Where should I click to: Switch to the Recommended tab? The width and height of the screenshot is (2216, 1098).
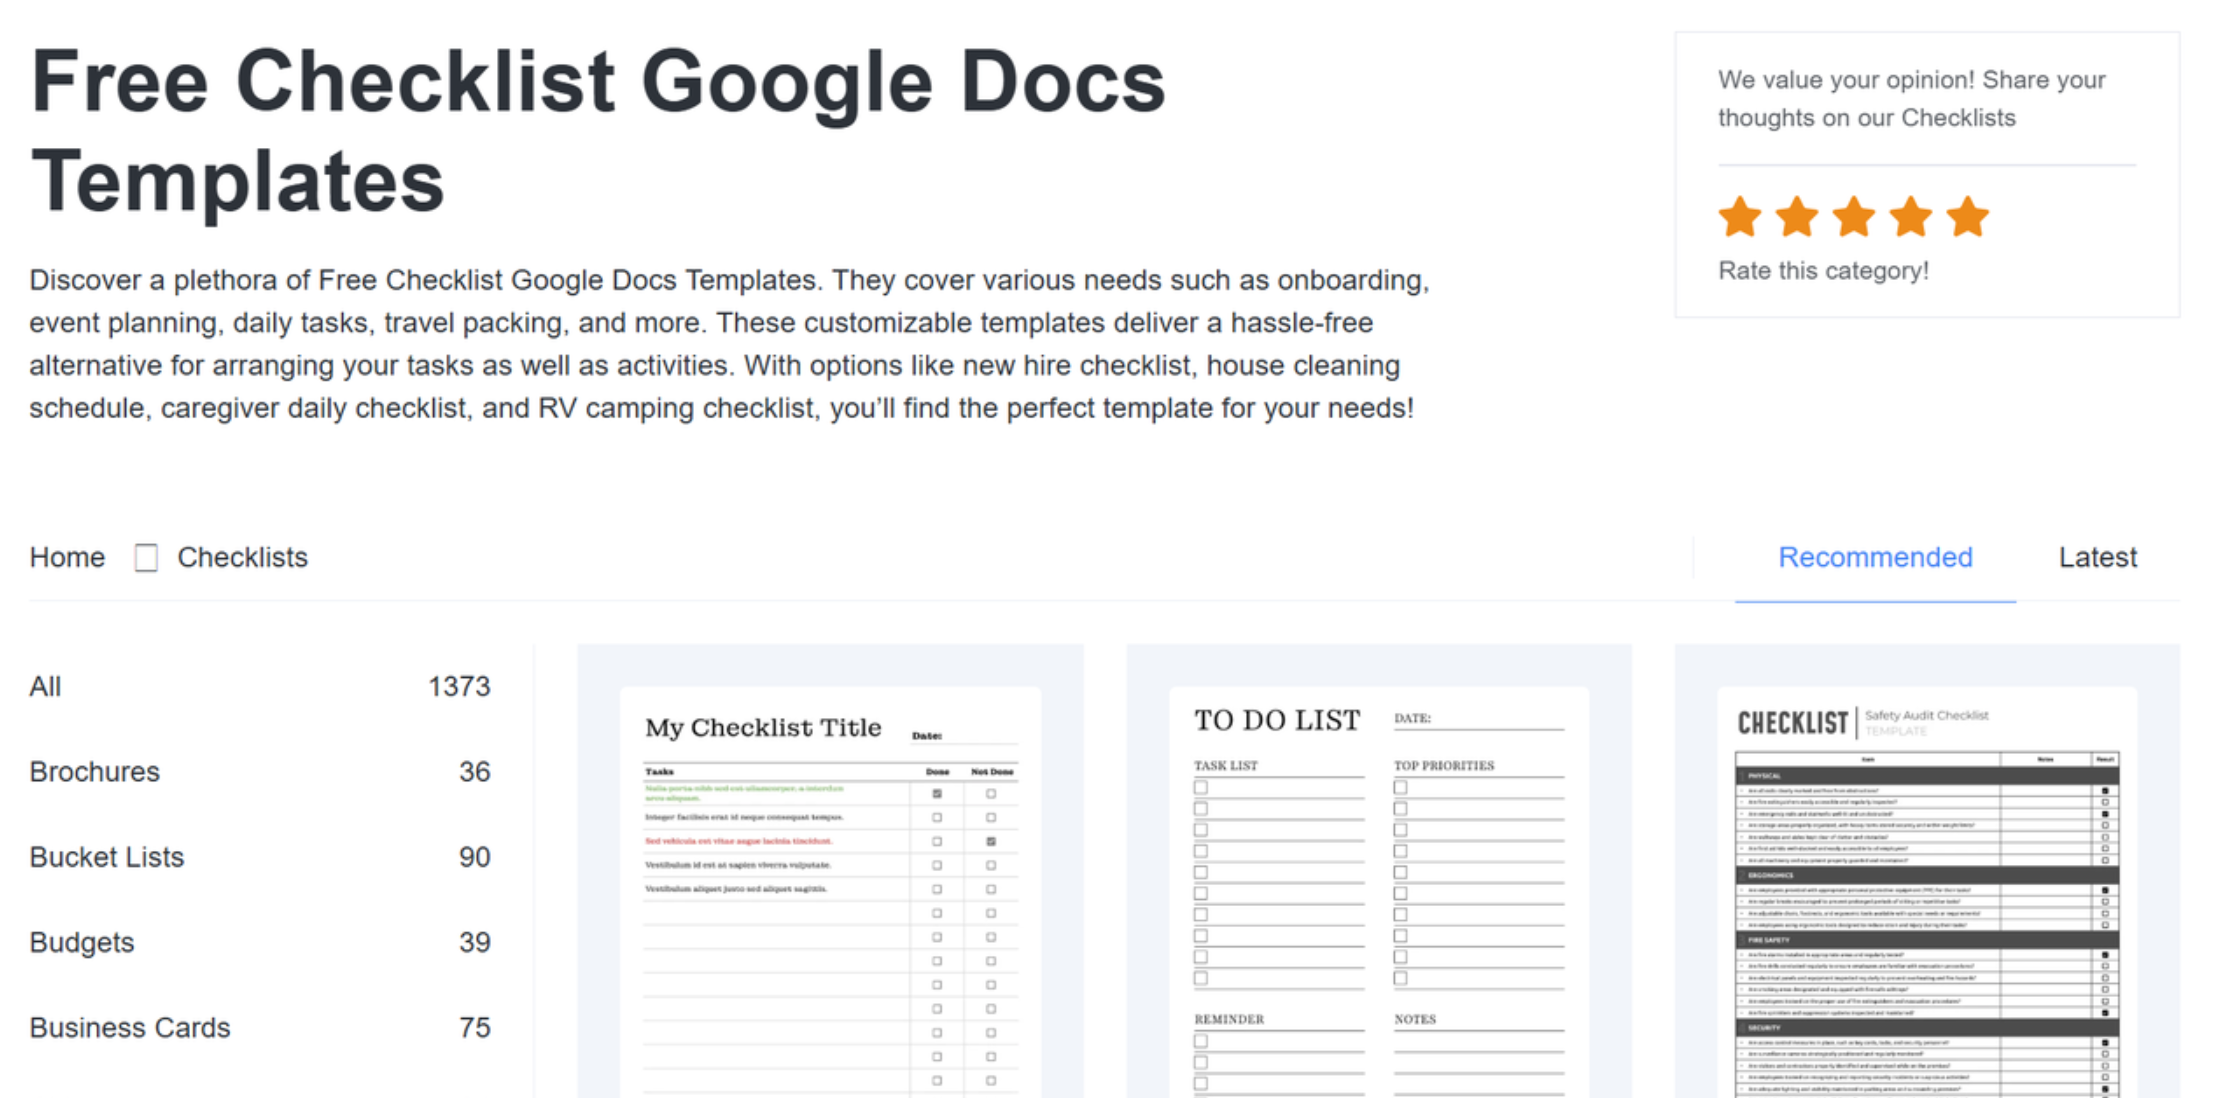point(1875,557)
